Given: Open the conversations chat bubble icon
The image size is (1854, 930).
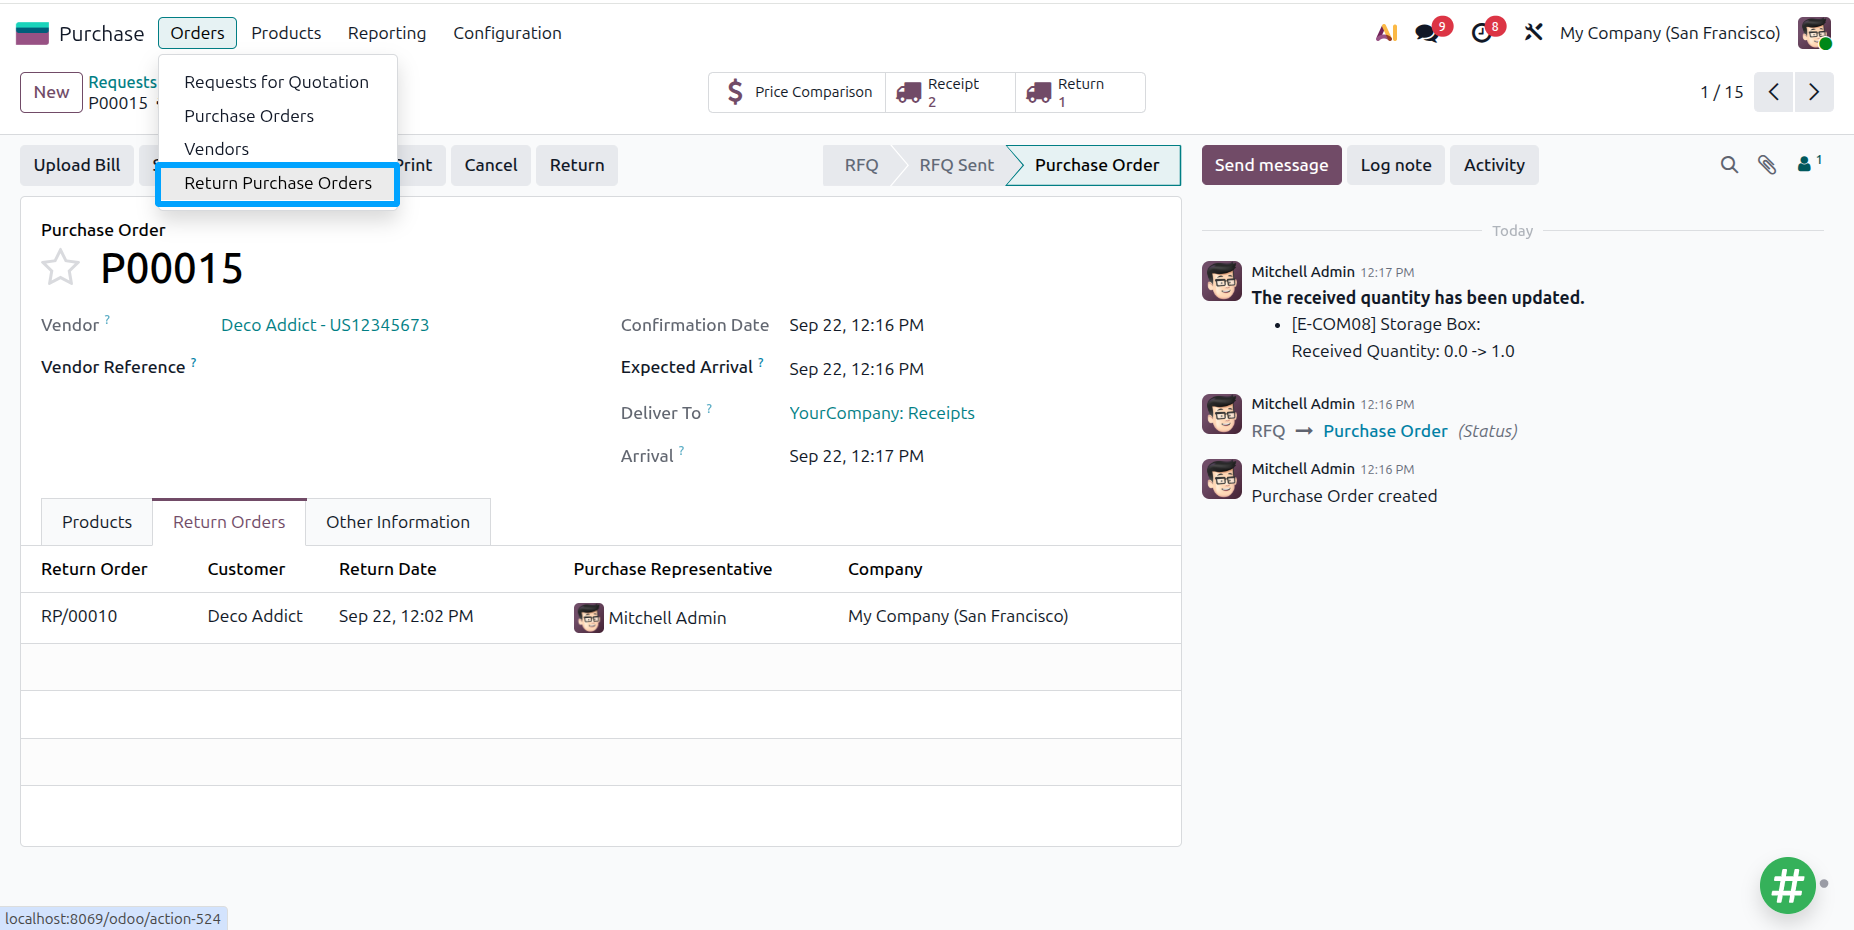Looking at the screenshot, I should [1428, 33].
